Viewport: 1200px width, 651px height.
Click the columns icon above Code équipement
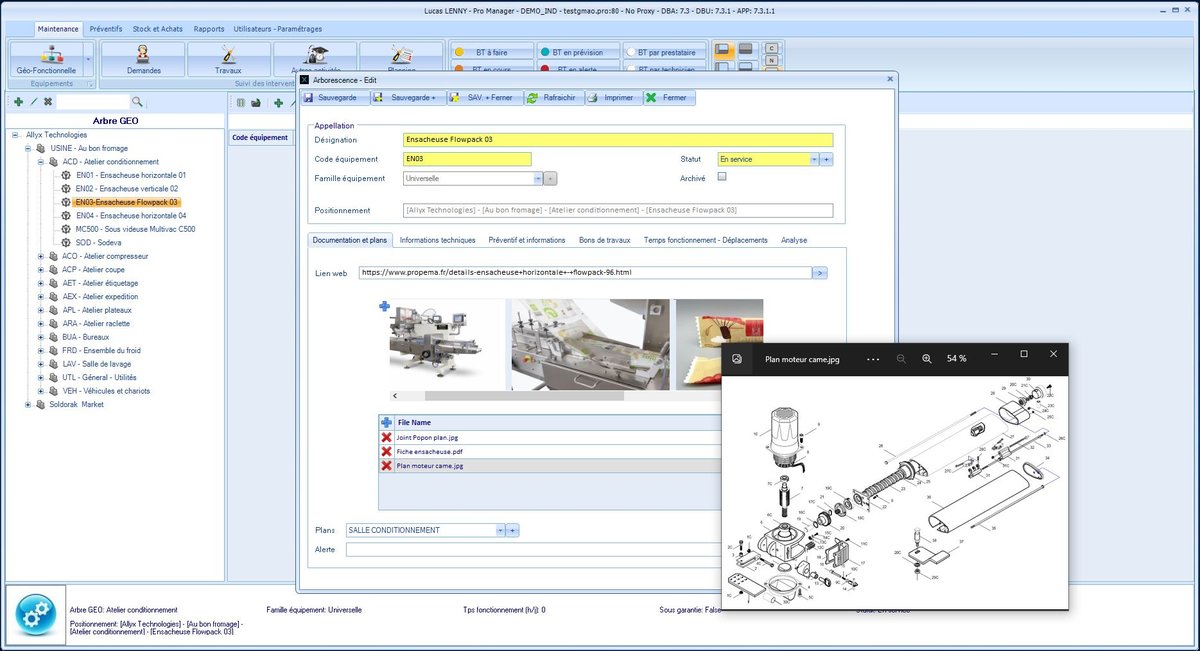coord(240,102)
